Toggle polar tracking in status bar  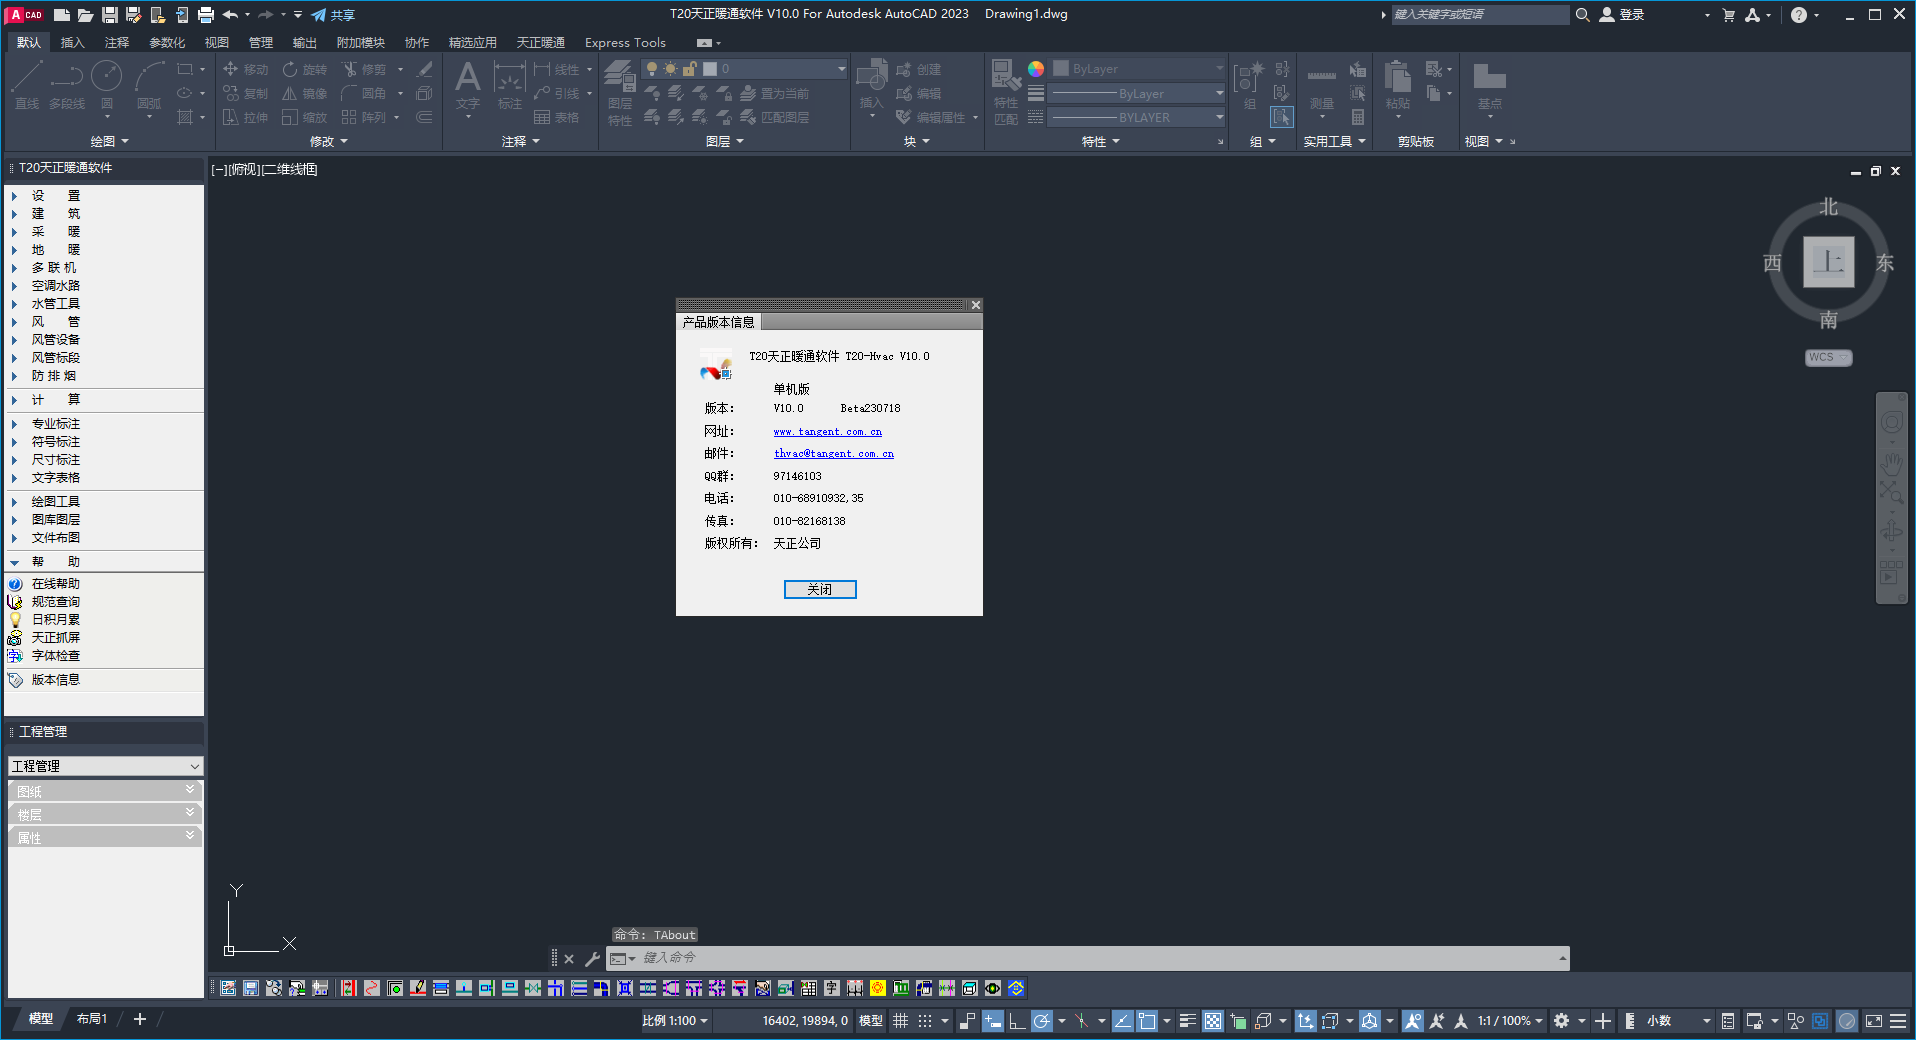(1041, 1021)
